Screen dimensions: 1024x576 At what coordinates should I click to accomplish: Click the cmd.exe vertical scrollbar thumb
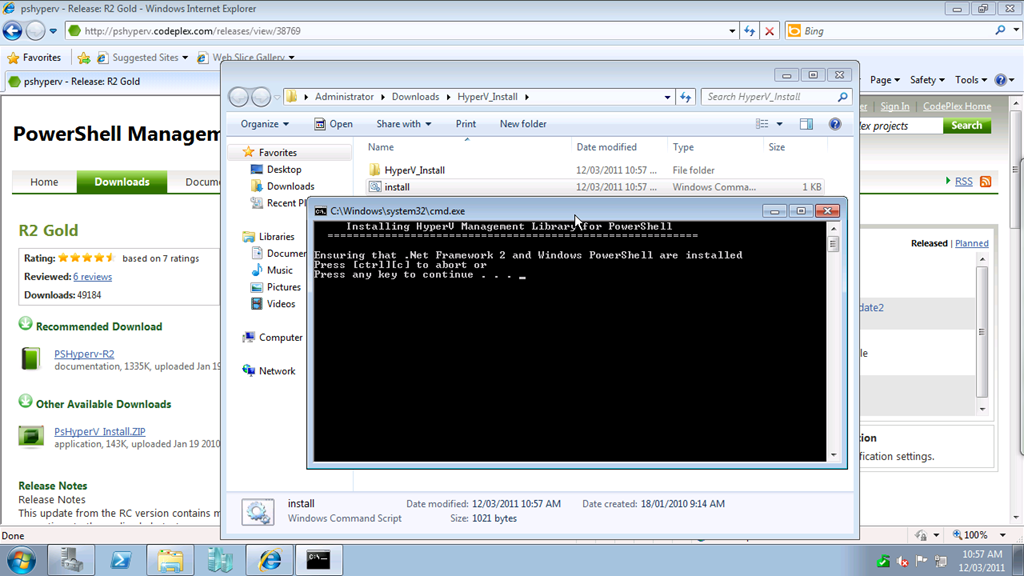[x=833, y=244]
